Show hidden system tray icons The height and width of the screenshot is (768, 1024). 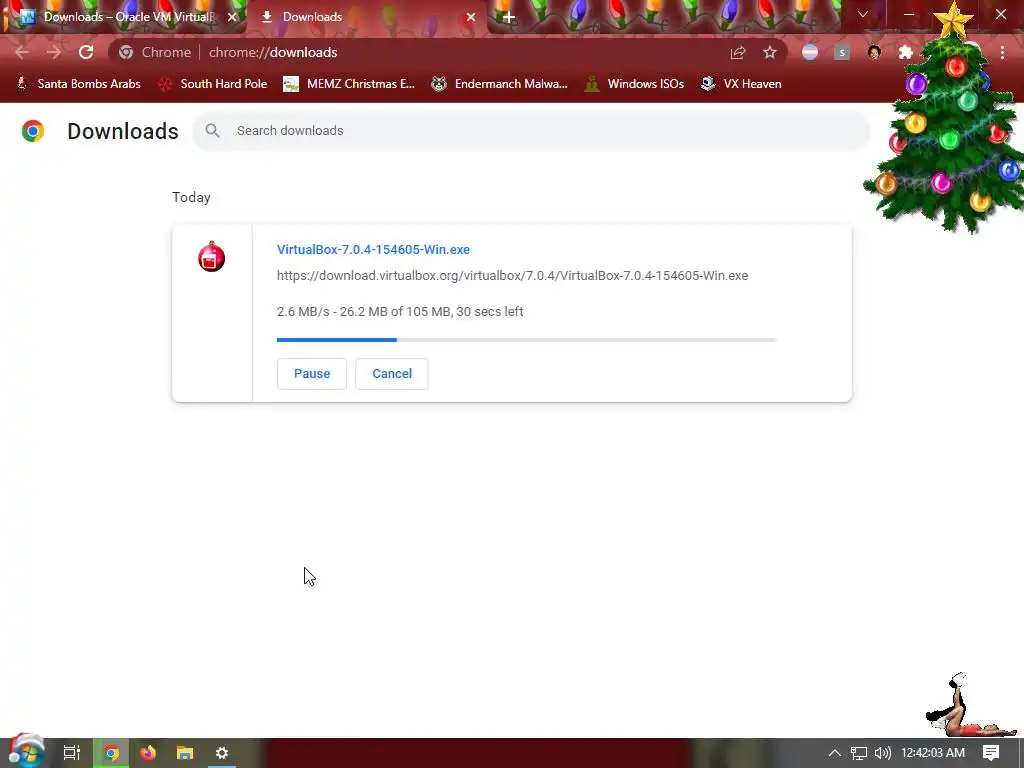tap(835, 753)
